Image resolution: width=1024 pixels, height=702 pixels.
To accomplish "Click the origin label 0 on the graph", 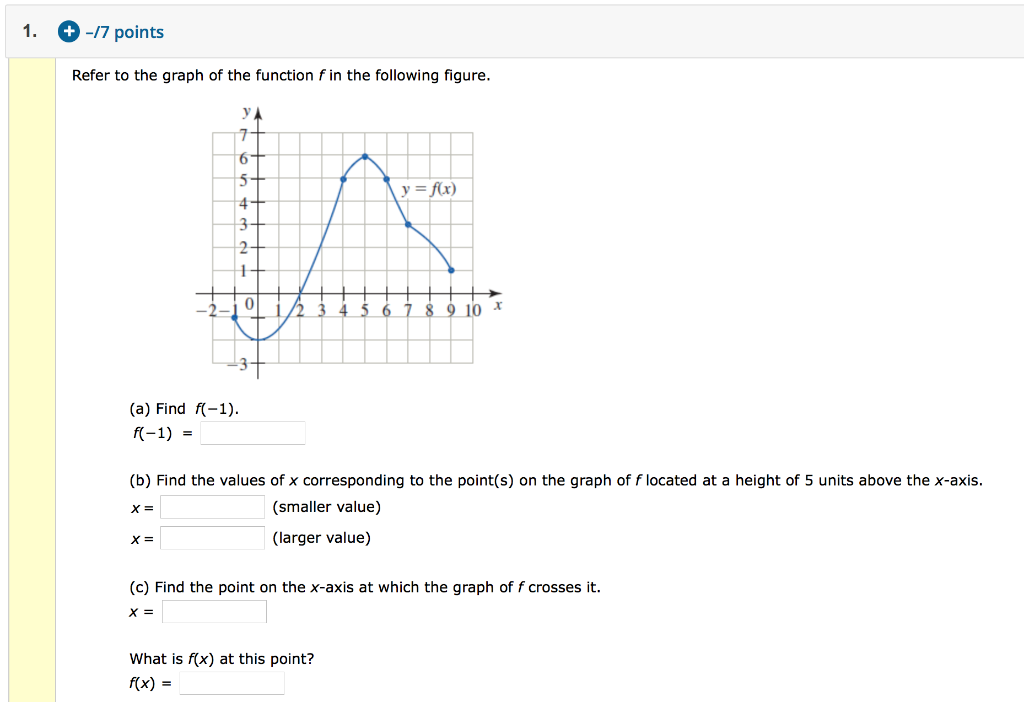I will (247, 304).
